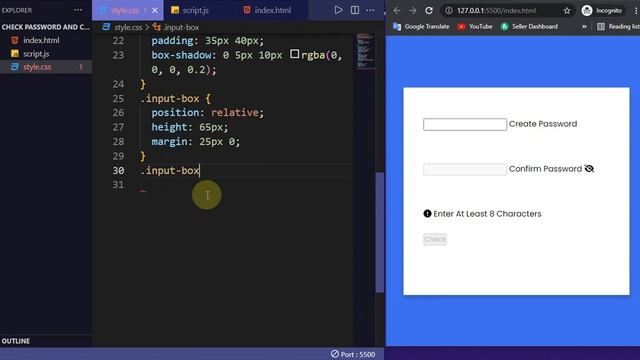Click the browser address bar URL

(x=496, y=11)
